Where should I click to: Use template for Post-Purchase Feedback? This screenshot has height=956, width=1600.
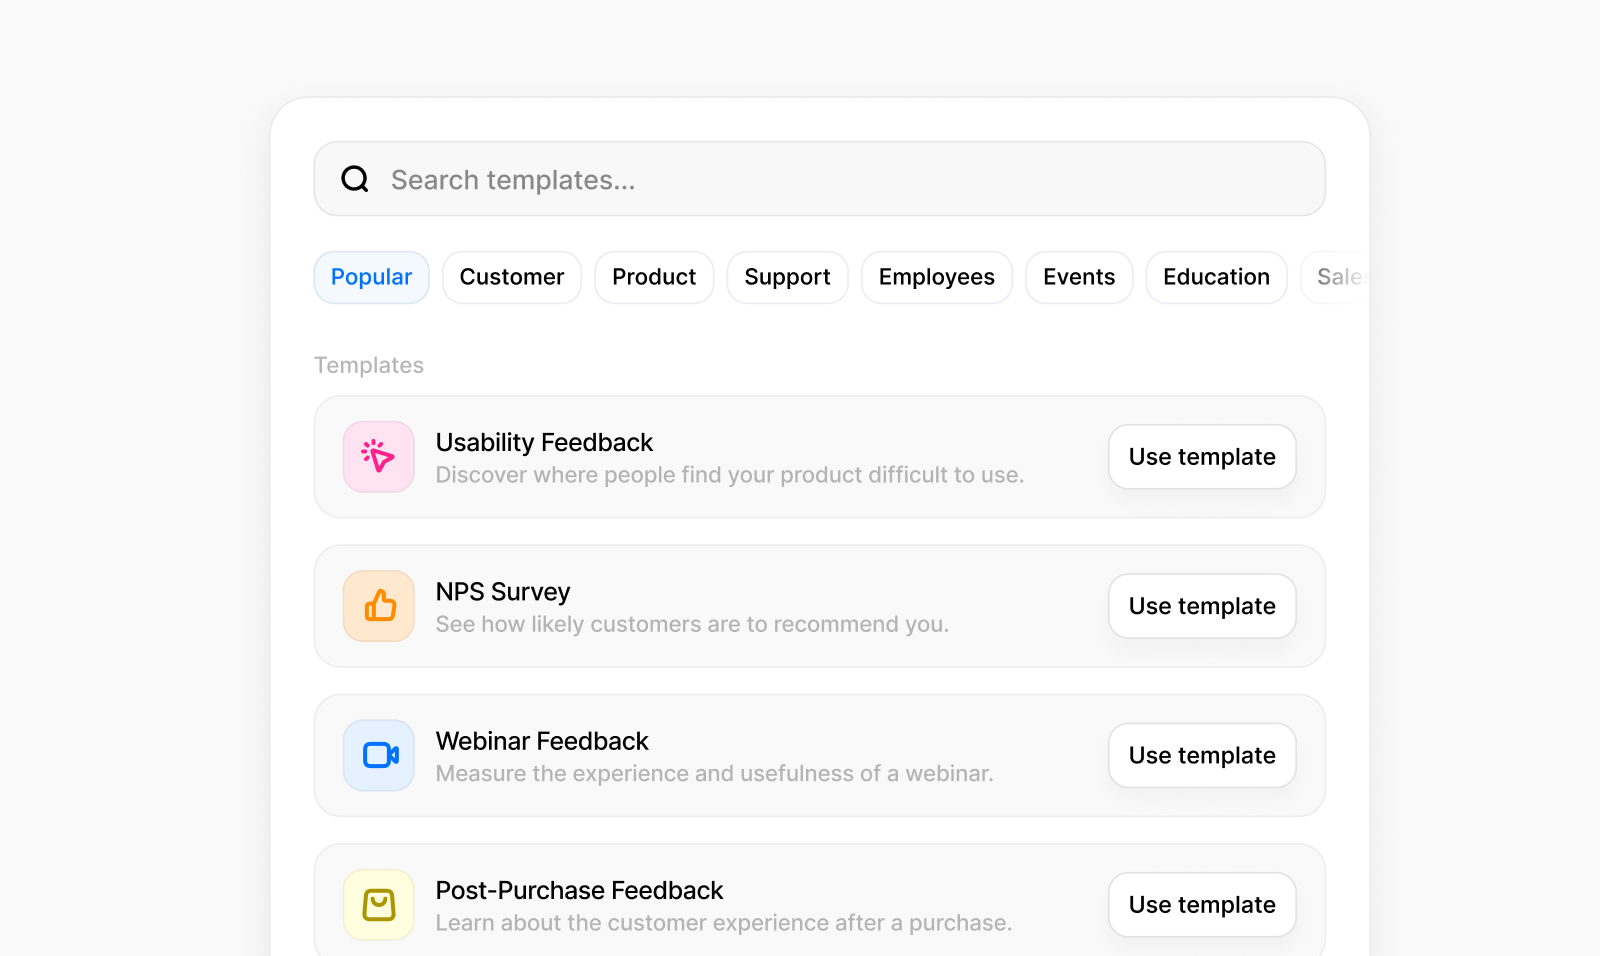click(x=1202, y=905)
